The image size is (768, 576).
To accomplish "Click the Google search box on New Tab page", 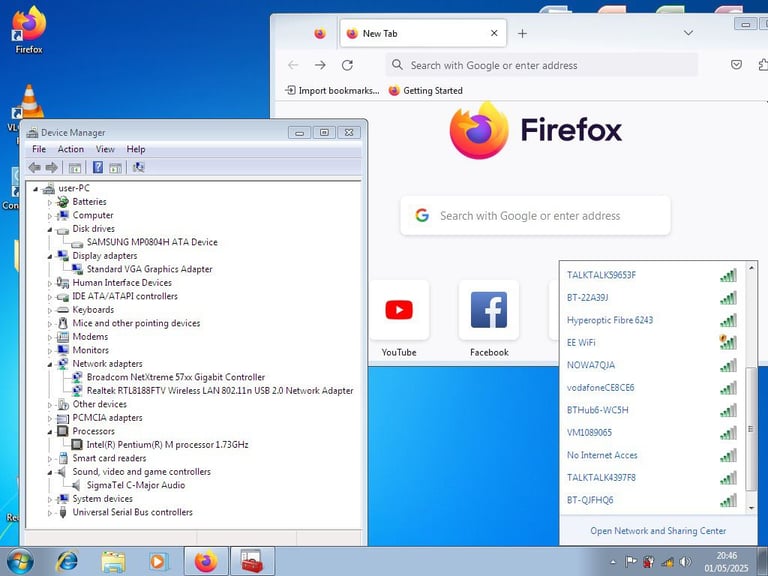I will pos(535,216).
